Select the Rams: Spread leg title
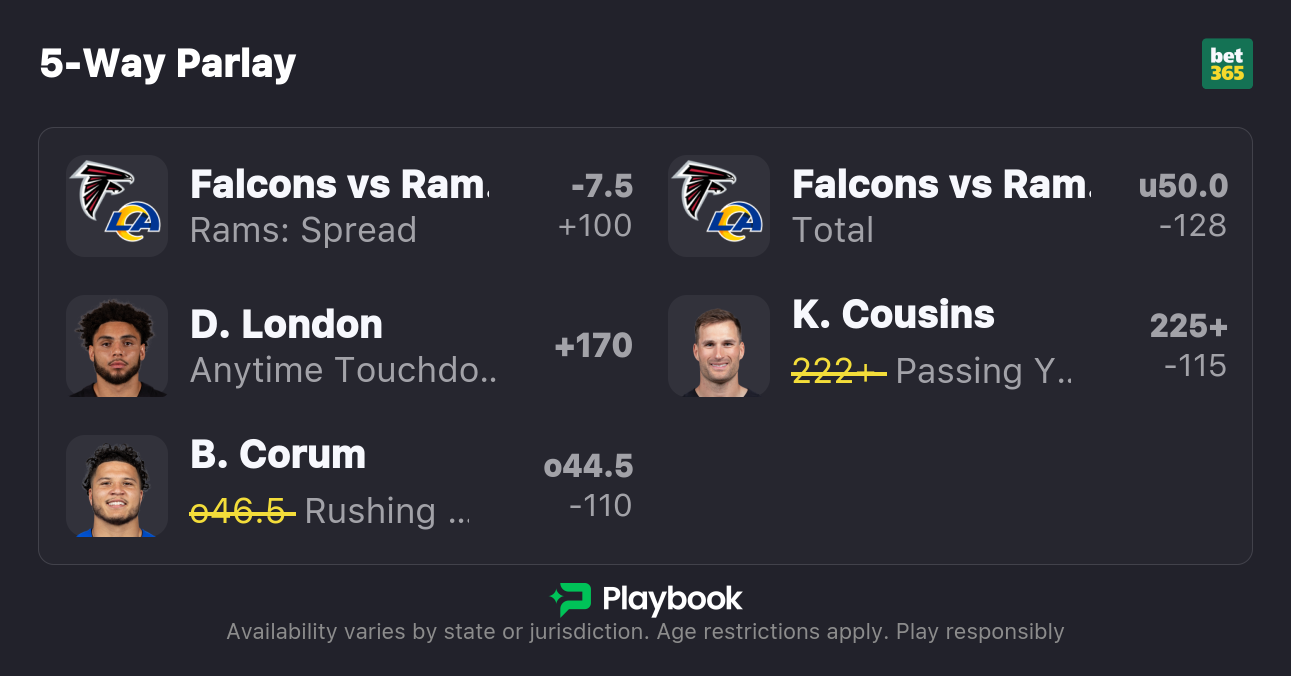Image resolution: width=1291 pixels, height=676 pixels. [339, 185]
